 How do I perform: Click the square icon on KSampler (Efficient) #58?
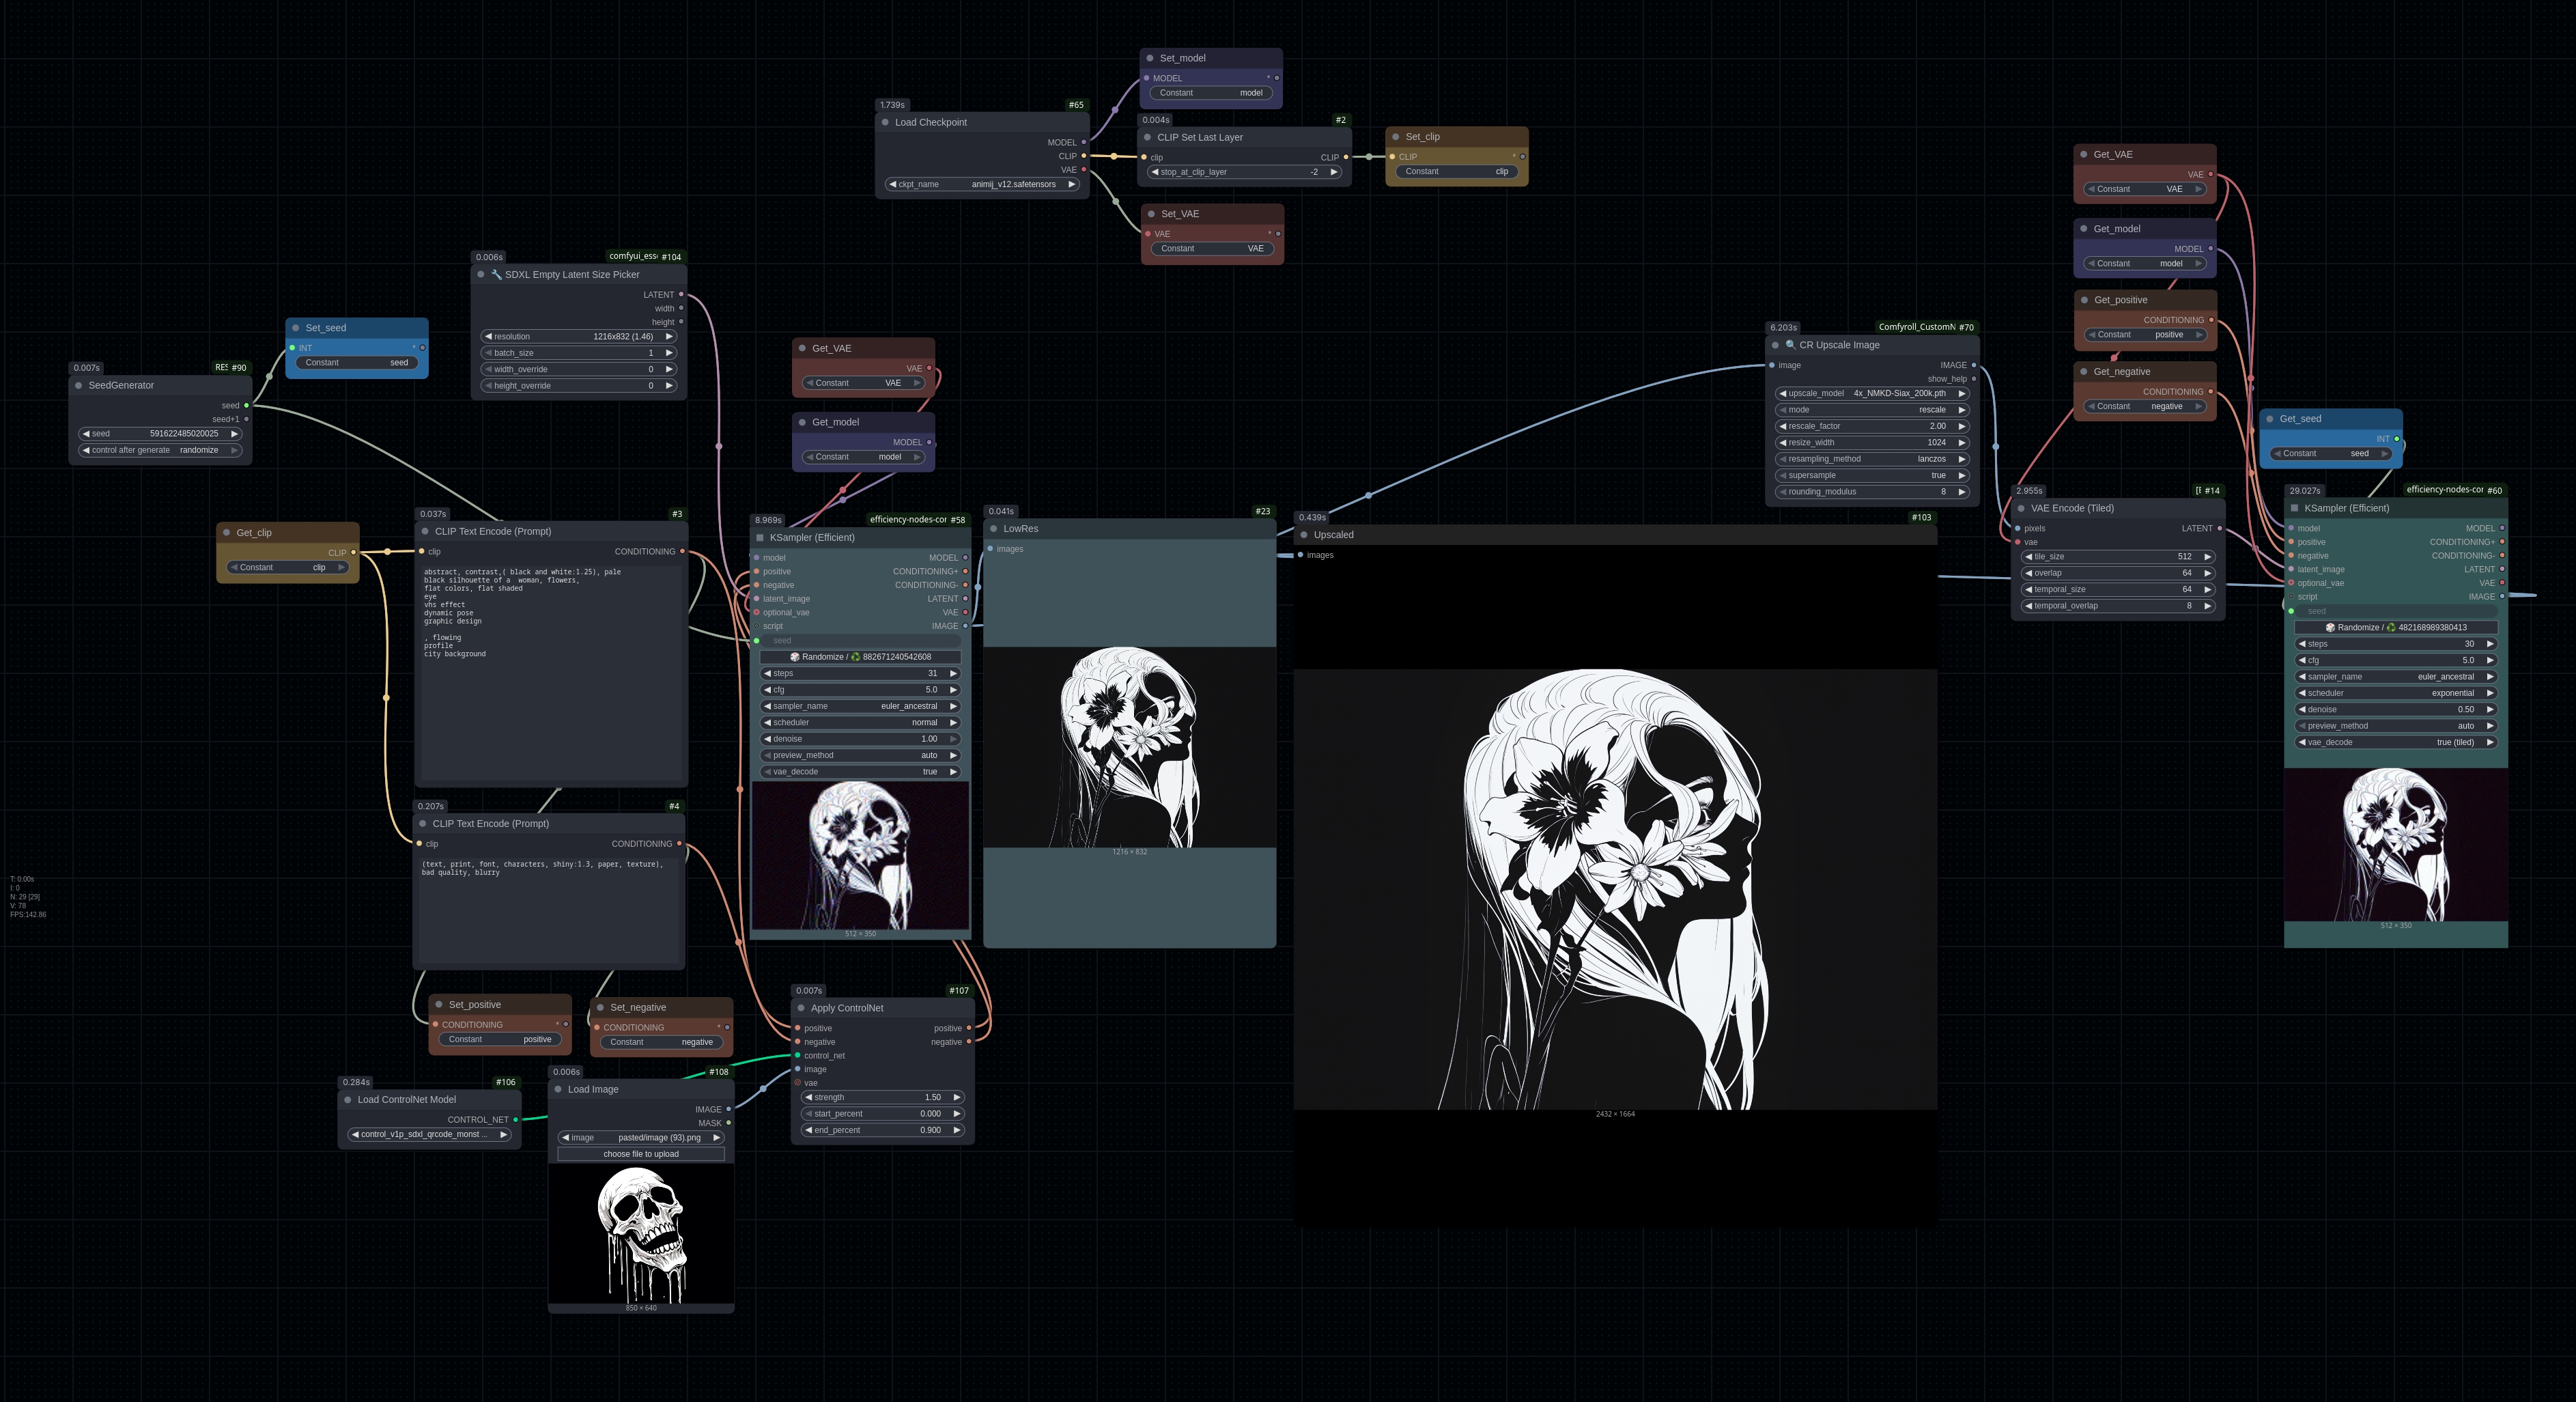(760, 538)
